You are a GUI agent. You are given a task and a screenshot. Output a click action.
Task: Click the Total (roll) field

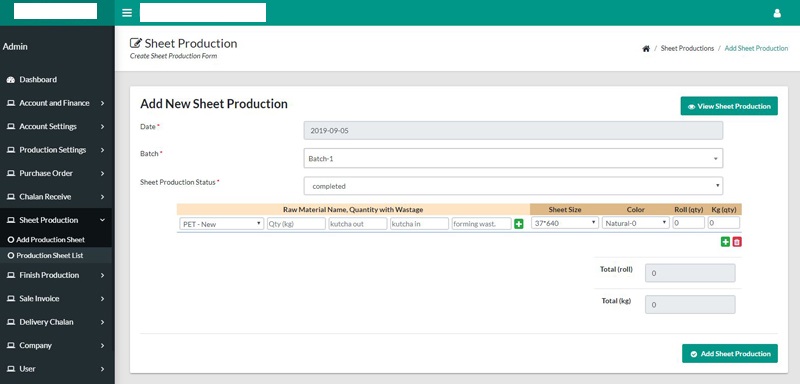pos(690,273)
